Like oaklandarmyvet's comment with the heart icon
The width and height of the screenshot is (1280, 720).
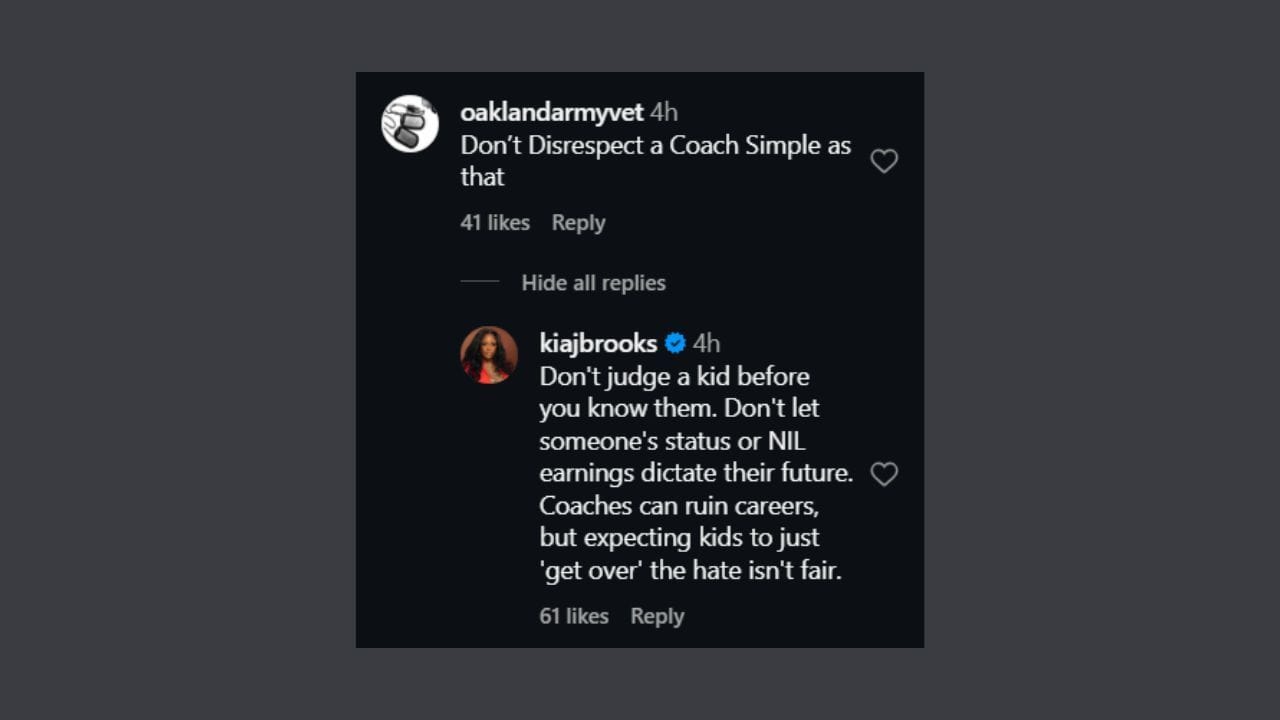click(884, 161)
